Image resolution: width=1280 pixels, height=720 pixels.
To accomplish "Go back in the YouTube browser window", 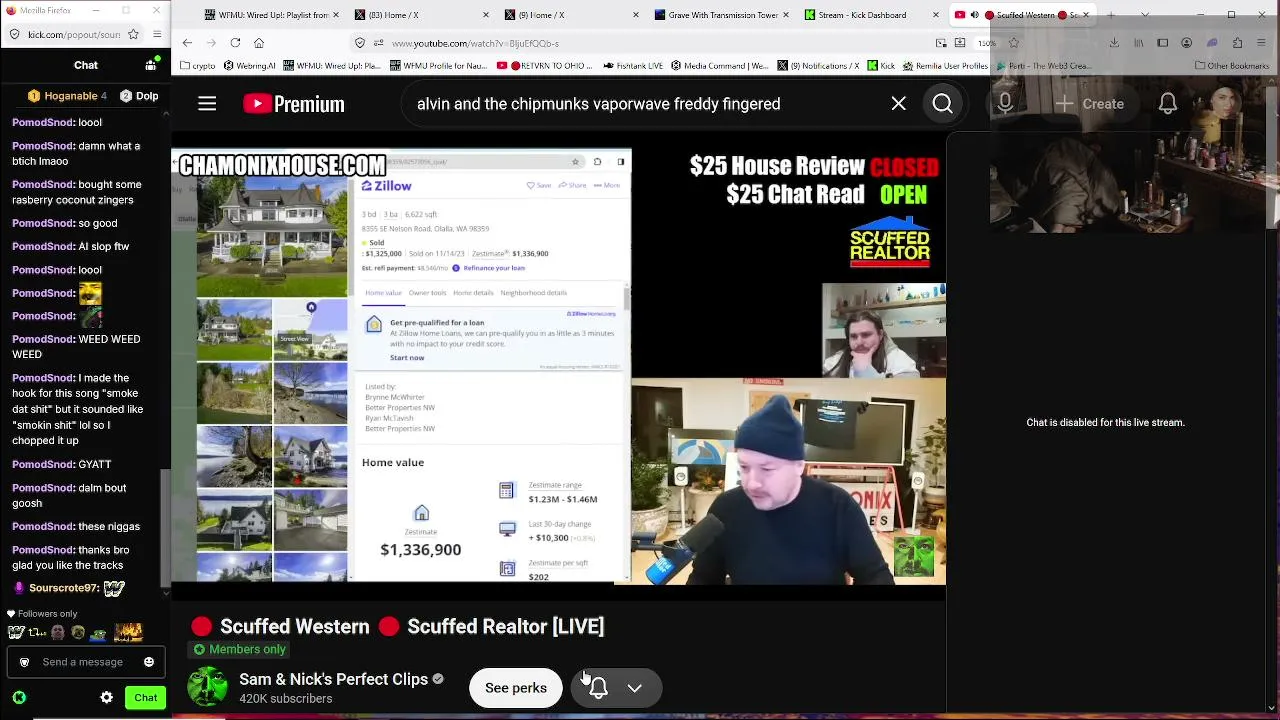I will [187, 43].
